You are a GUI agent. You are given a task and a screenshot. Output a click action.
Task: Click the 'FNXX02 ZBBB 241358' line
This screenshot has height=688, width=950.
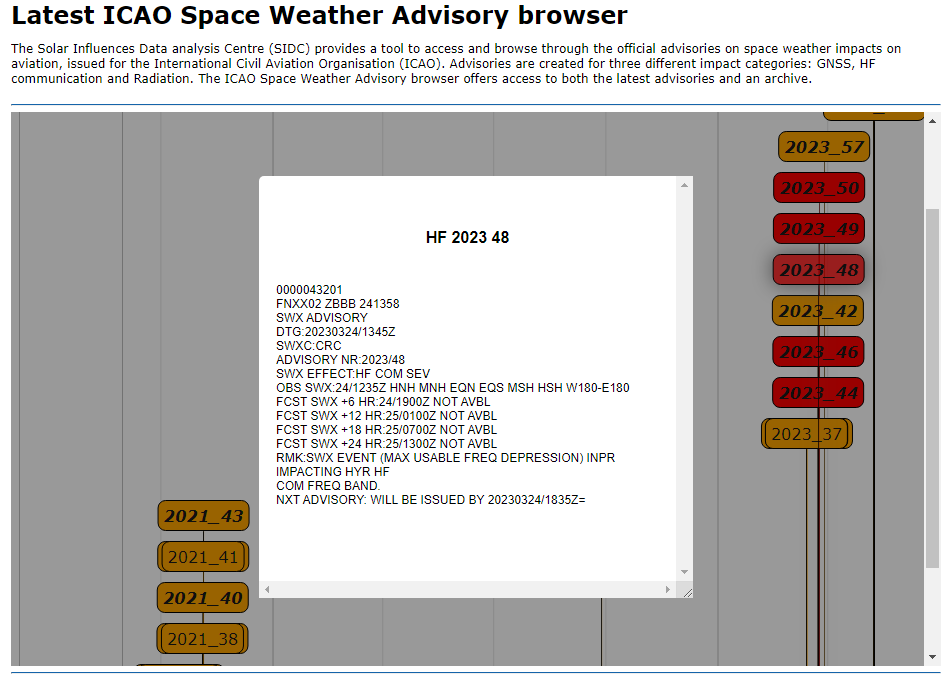[338, 304]
